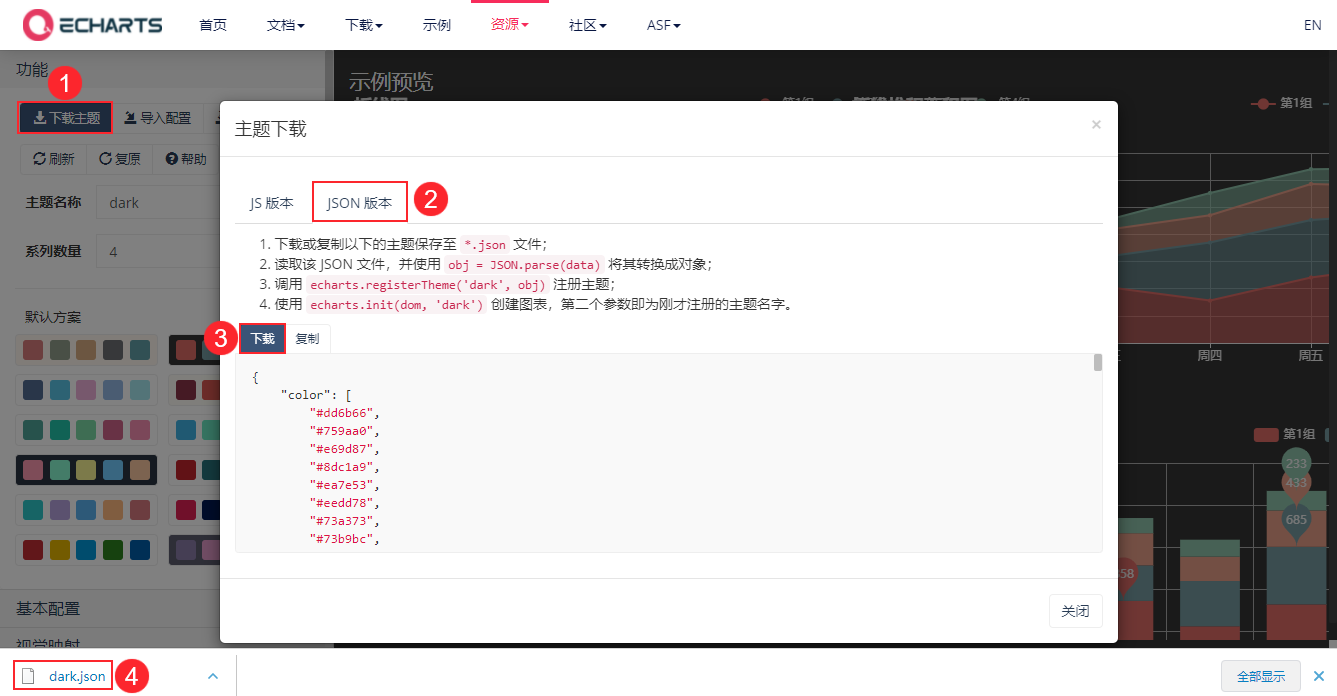Viewport: 1337px width, 696px height.
Task: Close the 主题下载 dialog with the × icon
Action: [1096, 125]
